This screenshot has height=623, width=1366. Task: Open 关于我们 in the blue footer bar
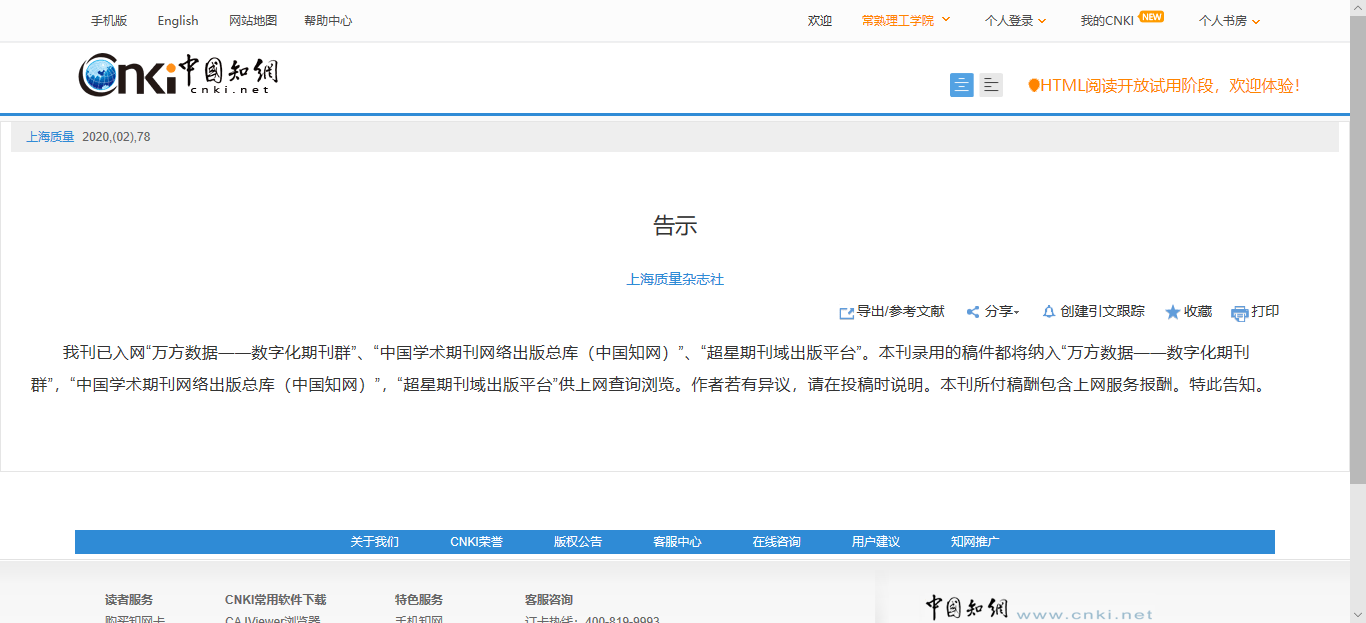(x=374, y=542)
